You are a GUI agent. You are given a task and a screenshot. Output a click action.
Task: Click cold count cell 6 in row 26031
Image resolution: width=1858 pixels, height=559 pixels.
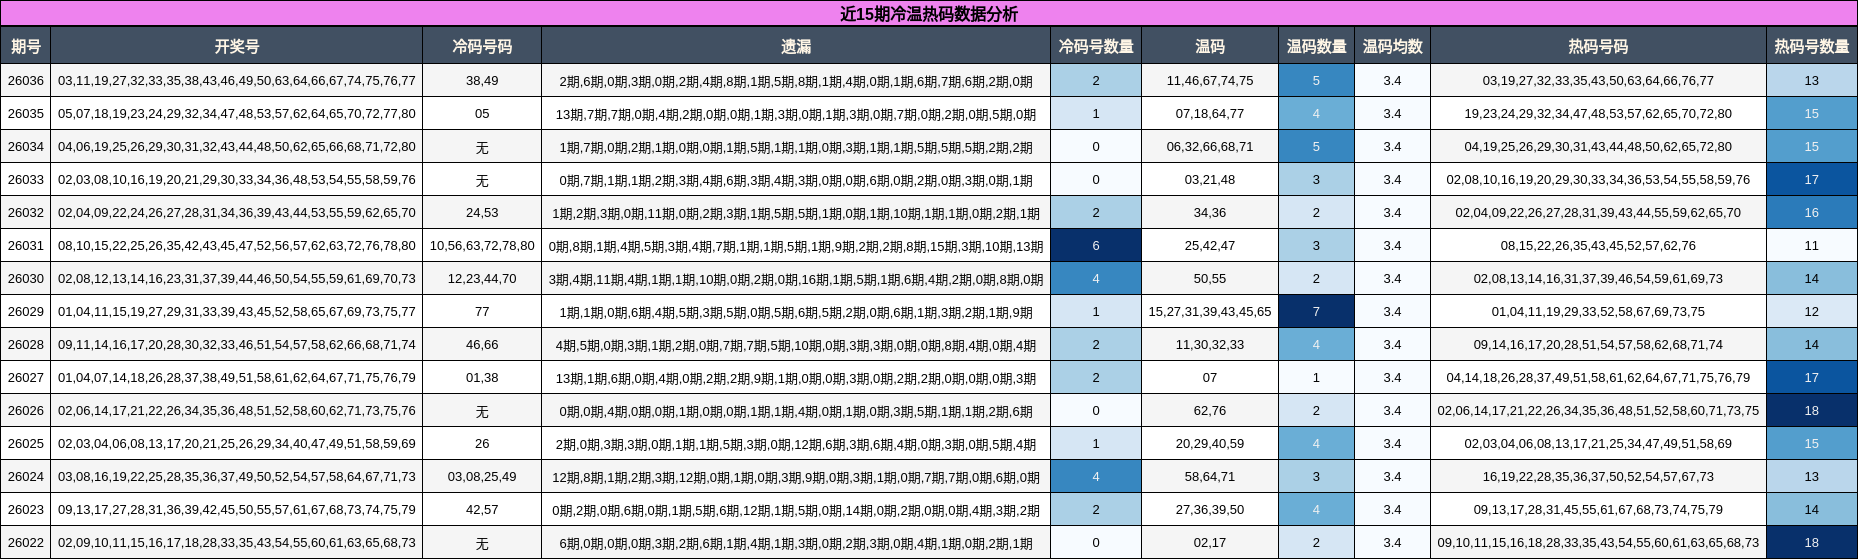[x=1096, y=246]
